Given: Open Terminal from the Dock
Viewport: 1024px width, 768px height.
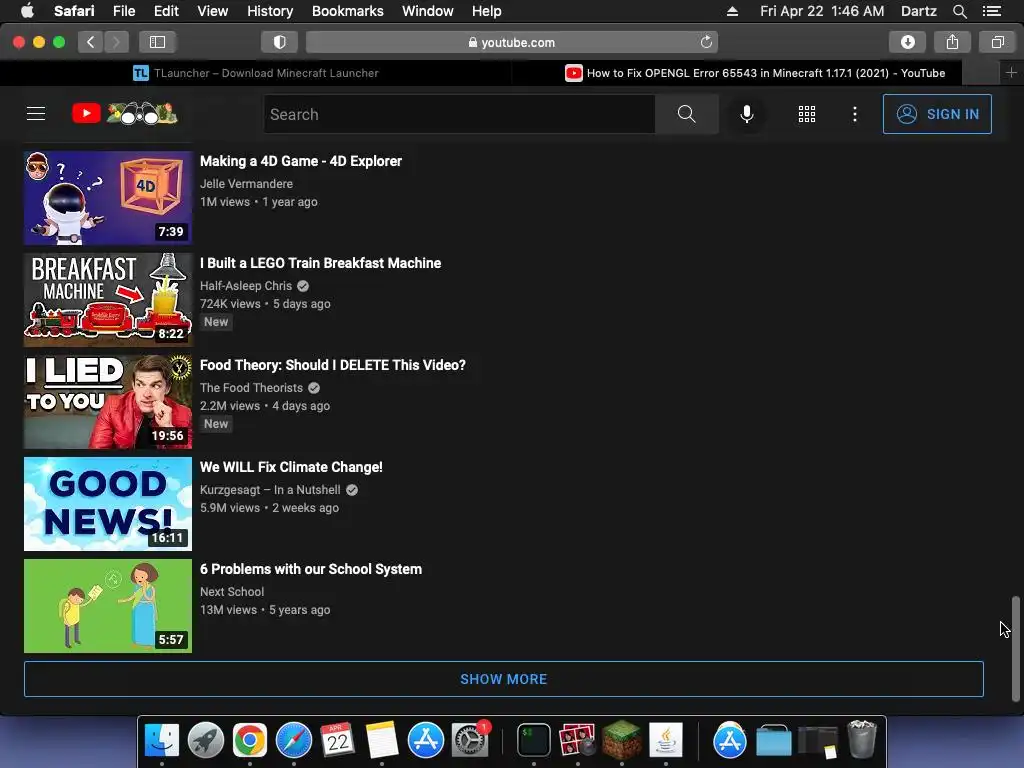Looking at the screenshot, I should point(534,740).
